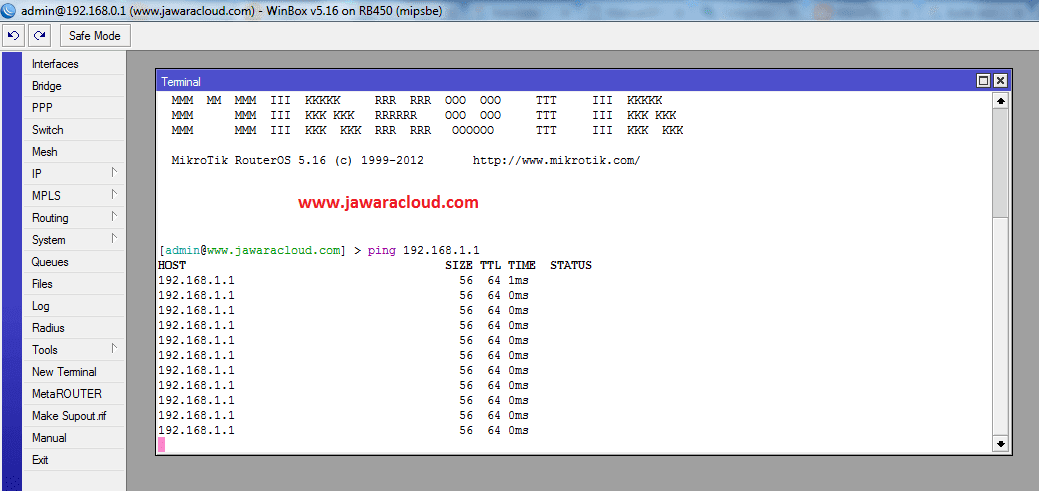1039x491 pixels.
Task: Expand the Routing submenu arrow
Action: coord(114,216)
